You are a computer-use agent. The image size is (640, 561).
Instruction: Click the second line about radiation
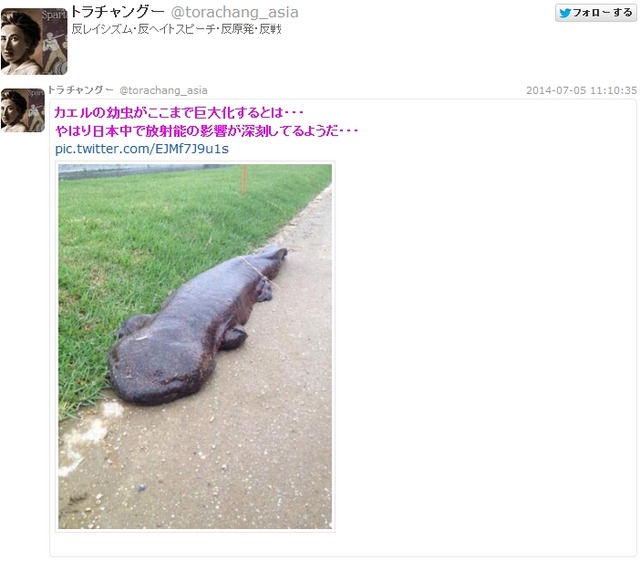pyautogui.click(x=206, y=131)
